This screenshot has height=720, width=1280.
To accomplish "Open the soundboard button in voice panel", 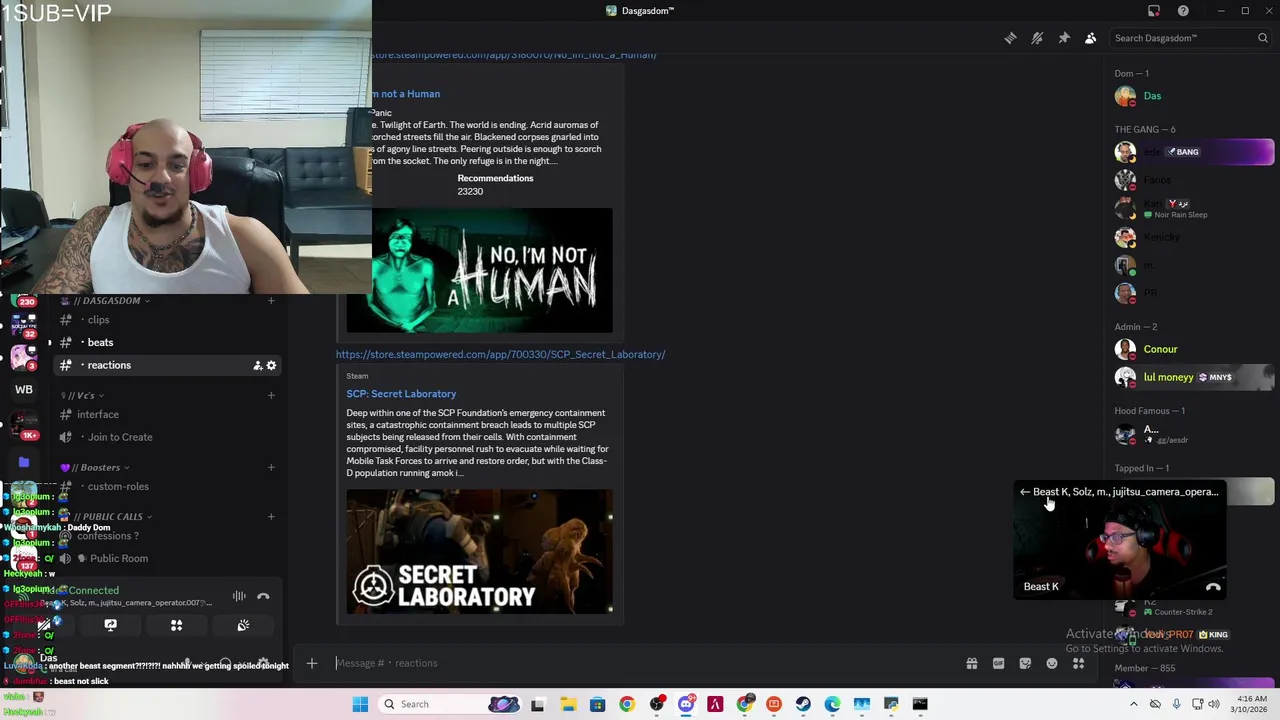I will tap(243, 626).
